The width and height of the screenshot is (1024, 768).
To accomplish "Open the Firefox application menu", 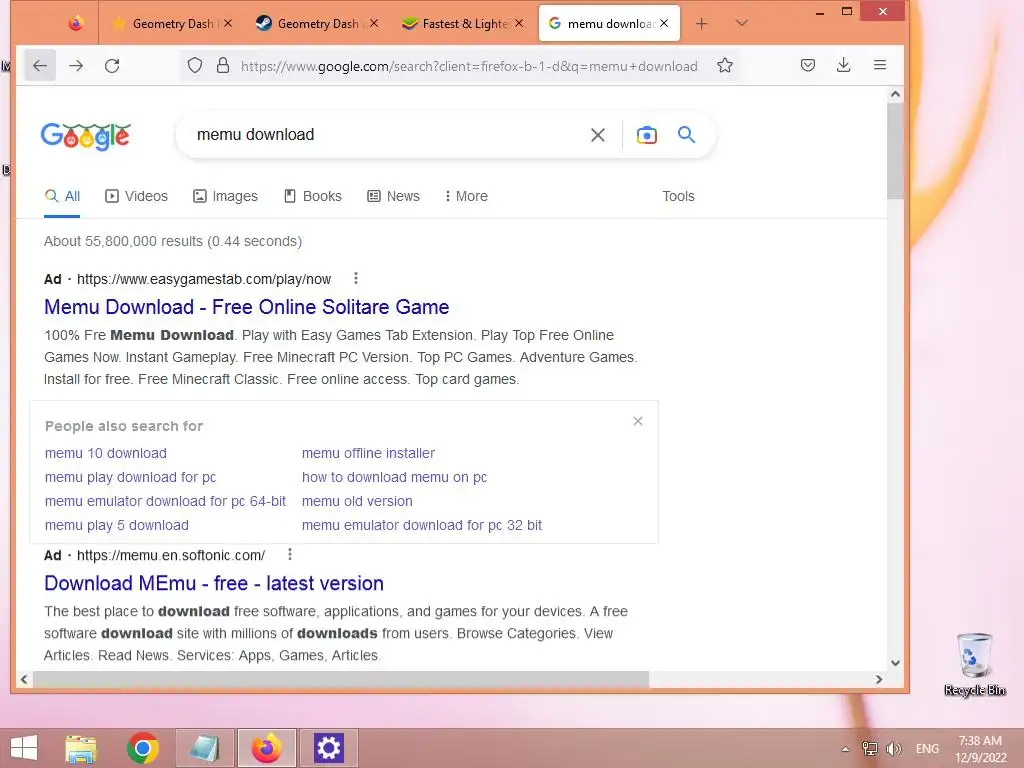I will [x=880, y=65].
